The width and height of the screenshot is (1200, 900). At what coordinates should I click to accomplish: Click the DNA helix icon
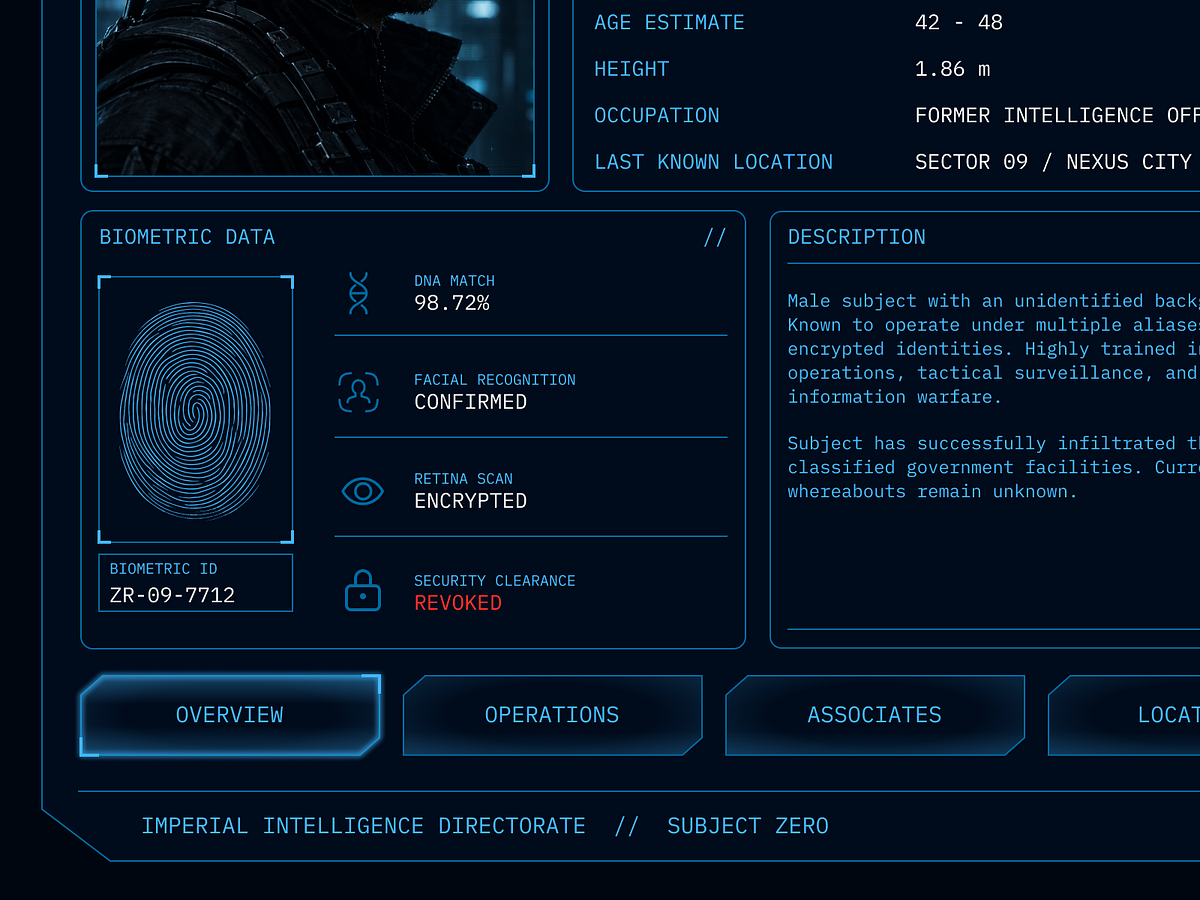coord(358,293)
